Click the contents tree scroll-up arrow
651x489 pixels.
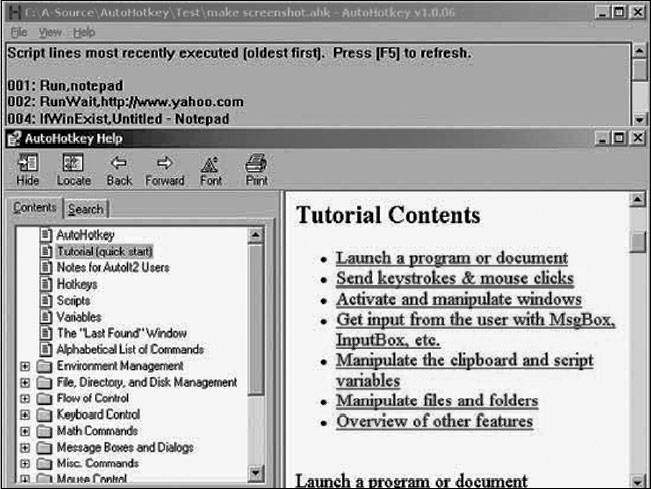pyautogui.click(x=255, y=235)
